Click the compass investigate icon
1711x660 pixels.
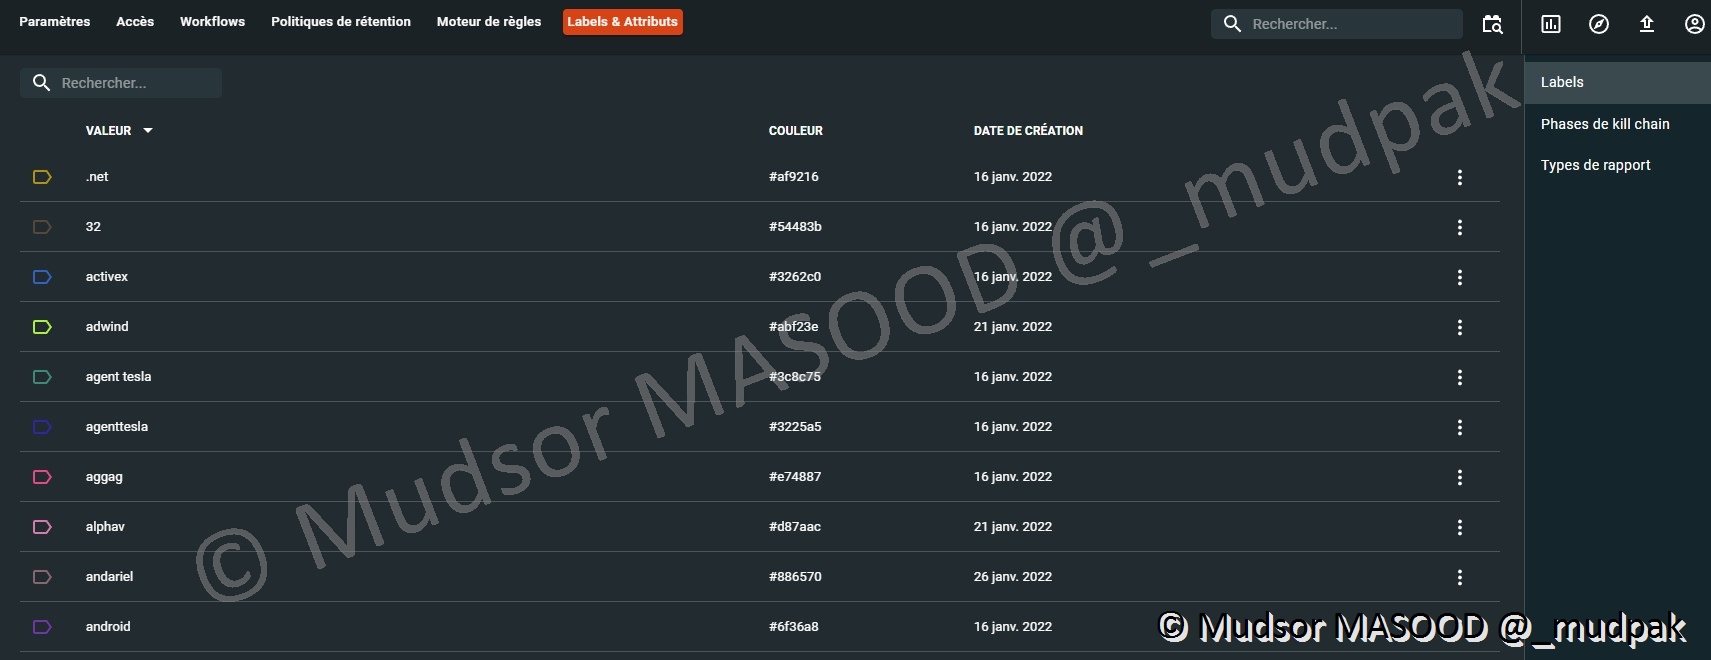1599,24
